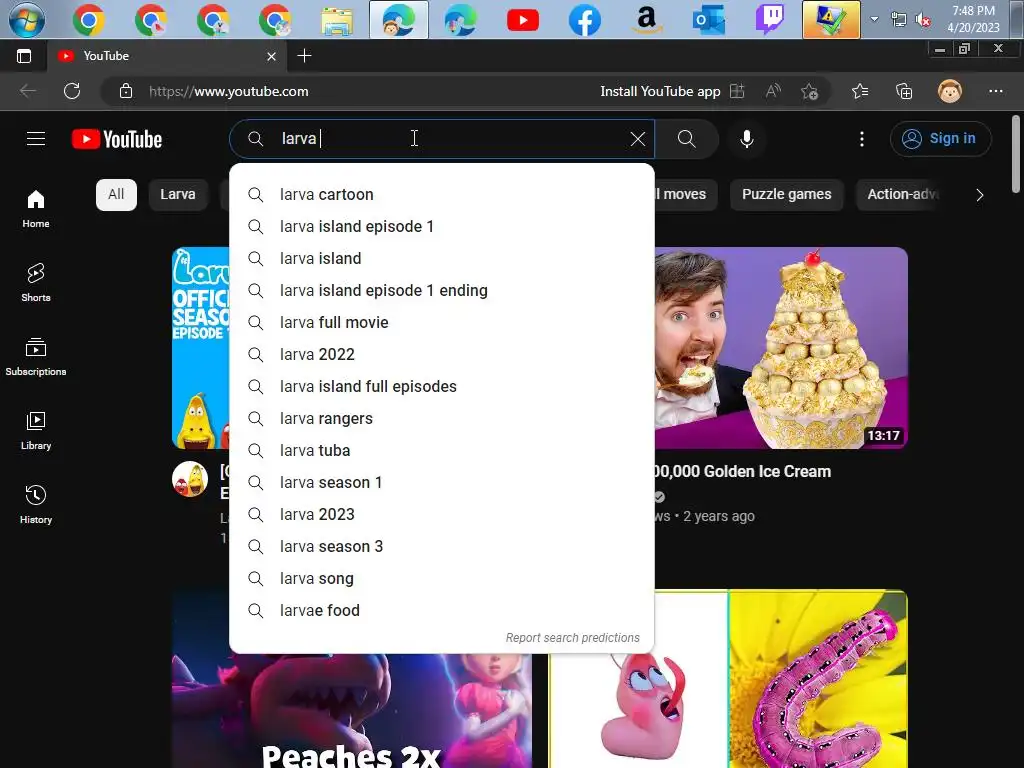Refresh the page in Edge
This screenshot has width=1024, height=768.
[72, 91]
